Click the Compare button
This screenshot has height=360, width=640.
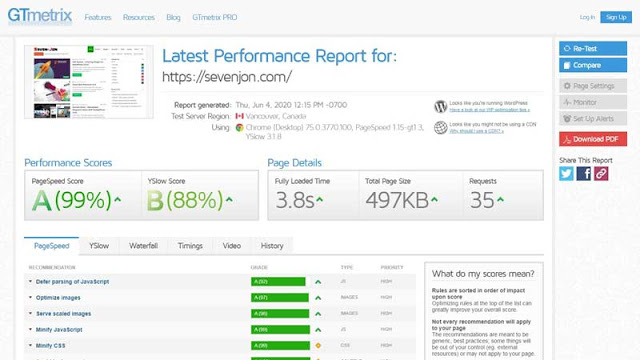coord(593,65)
